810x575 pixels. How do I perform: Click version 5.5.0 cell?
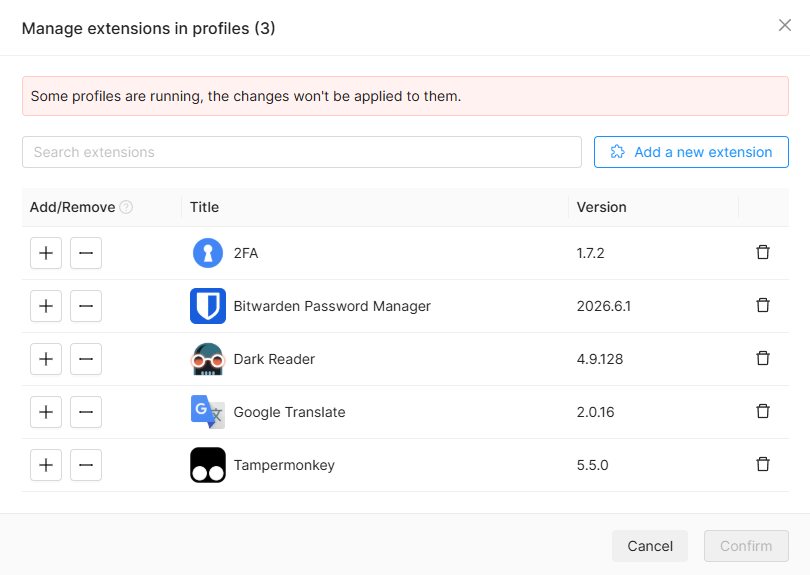tap(593, 465)
